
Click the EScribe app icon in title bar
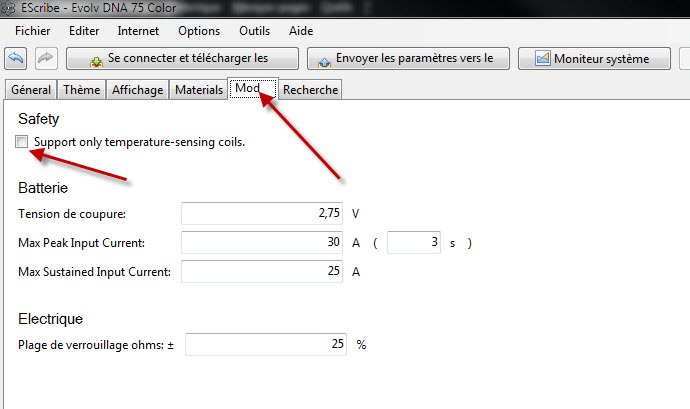click(x=8, y=8)
